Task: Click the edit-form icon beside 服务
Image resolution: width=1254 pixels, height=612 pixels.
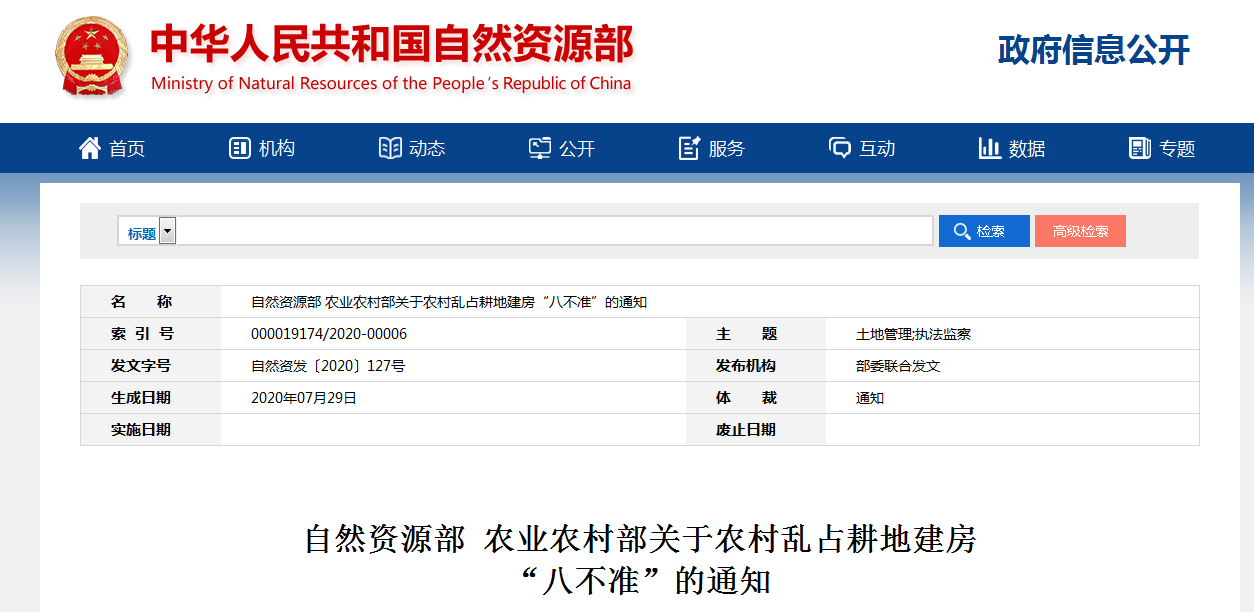Action: tap(689, 148)
